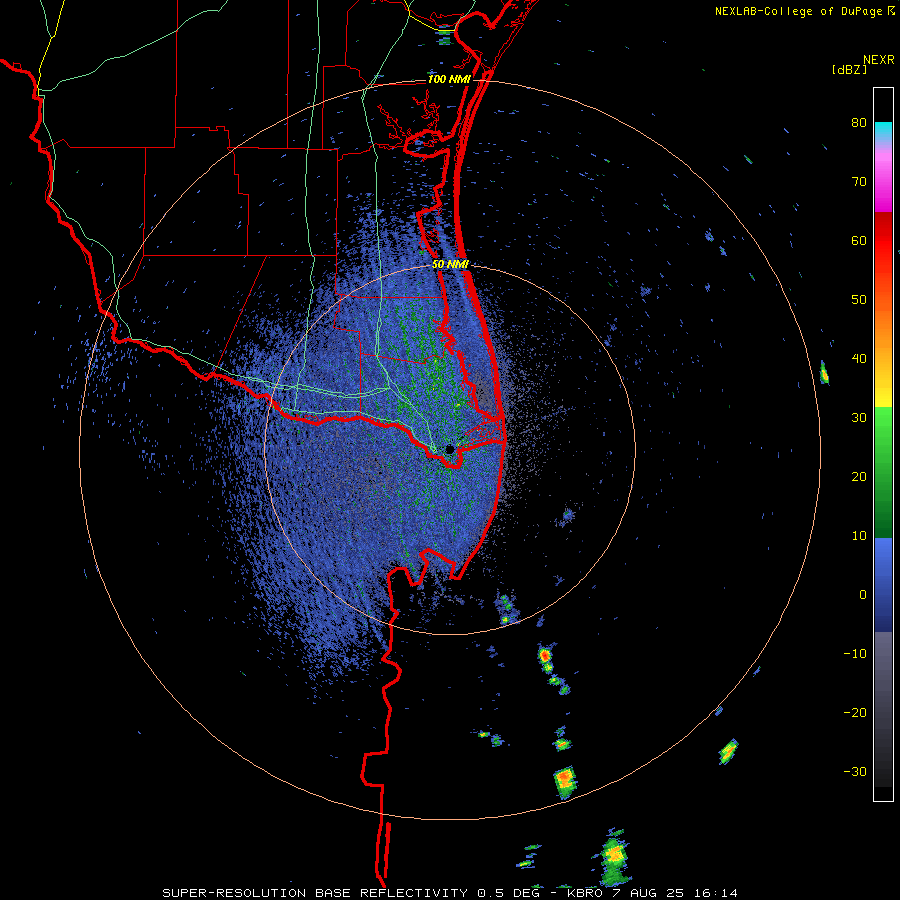Click the 40 value on the dBZ scale
The height and width of the screenshot is (900, 900).
[x=859, y=359]
